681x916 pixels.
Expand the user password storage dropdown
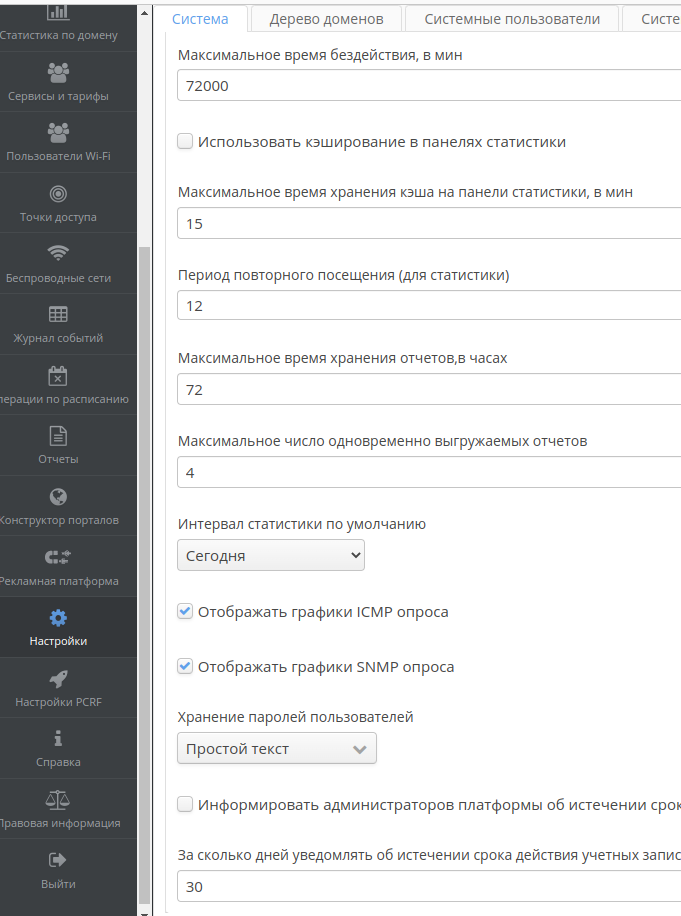click(x=276, y=748)
